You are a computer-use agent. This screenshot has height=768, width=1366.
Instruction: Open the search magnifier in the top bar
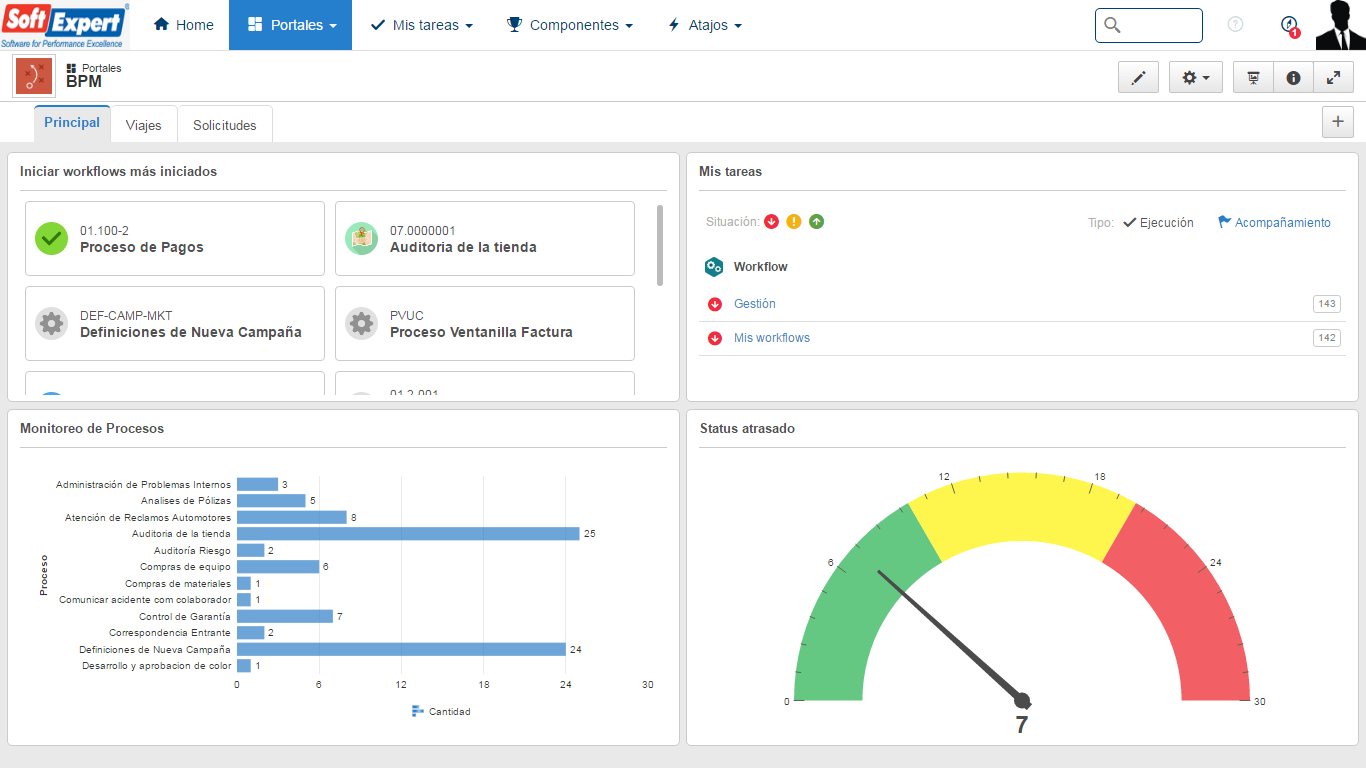1112,25
